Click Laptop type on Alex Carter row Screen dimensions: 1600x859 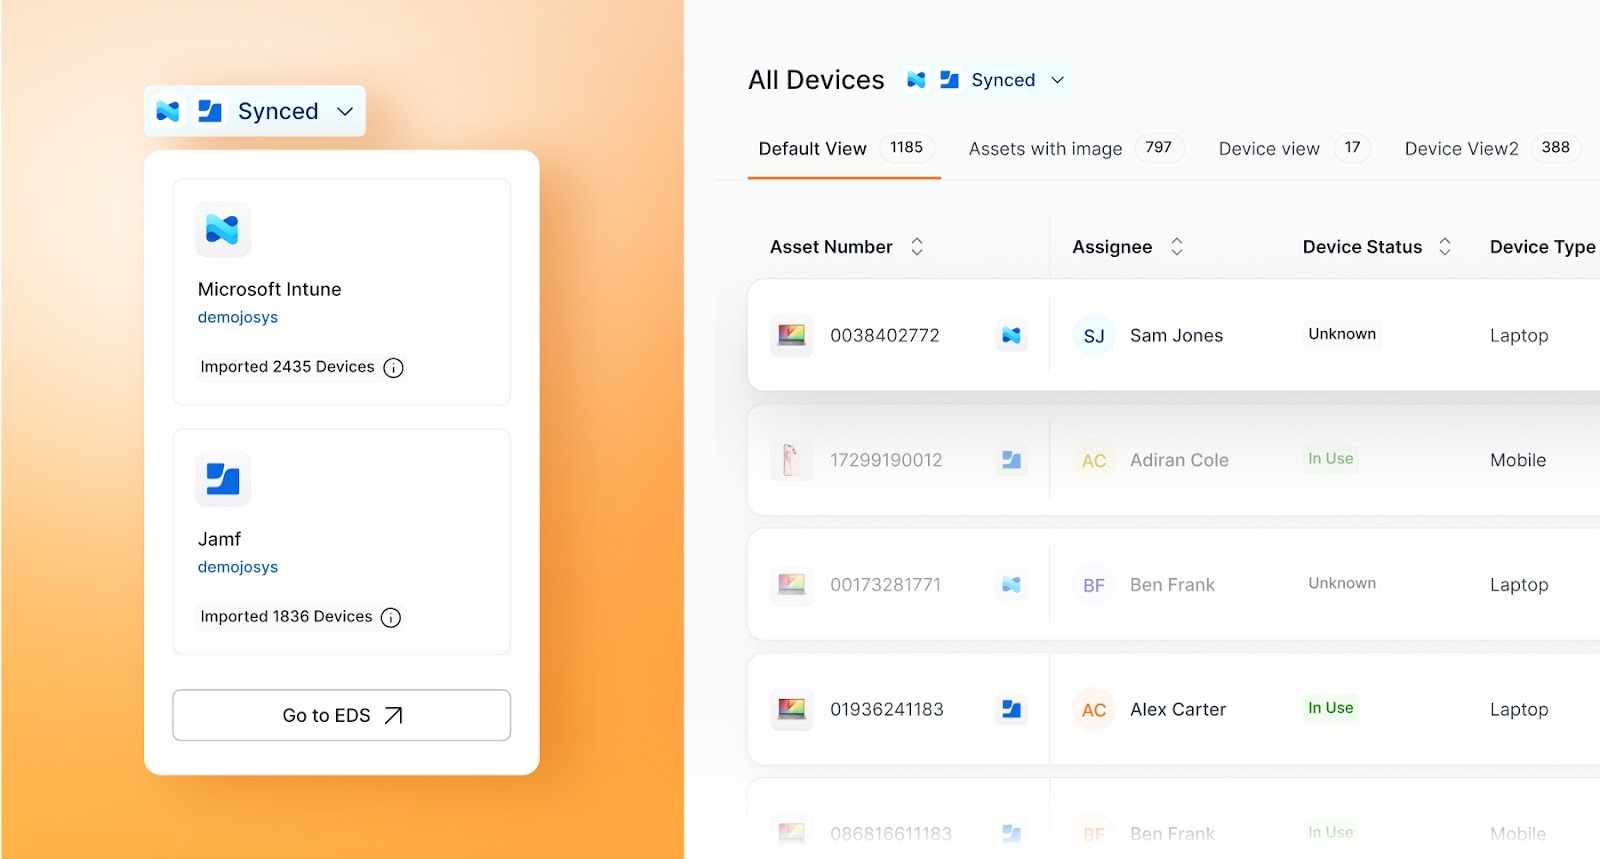click(1519, 709)
